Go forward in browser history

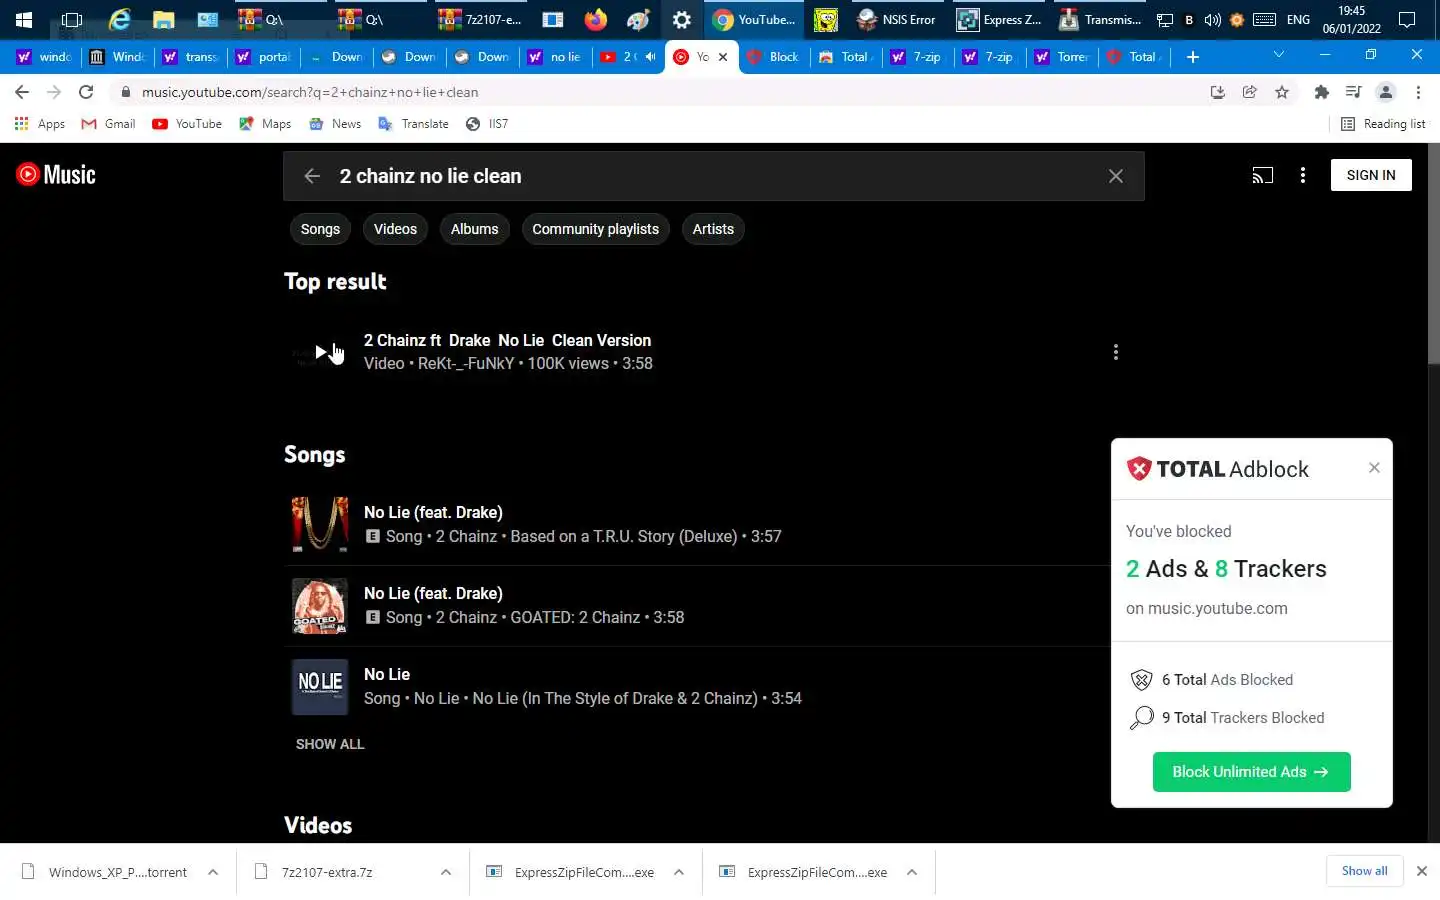pyautogui.click(x=54, y=92)
